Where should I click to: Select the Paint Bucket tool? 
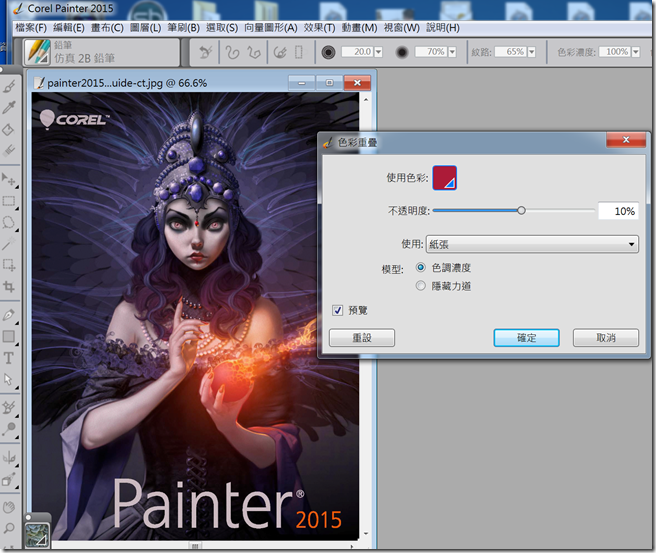pyautogui.click(x=9, y=129)
